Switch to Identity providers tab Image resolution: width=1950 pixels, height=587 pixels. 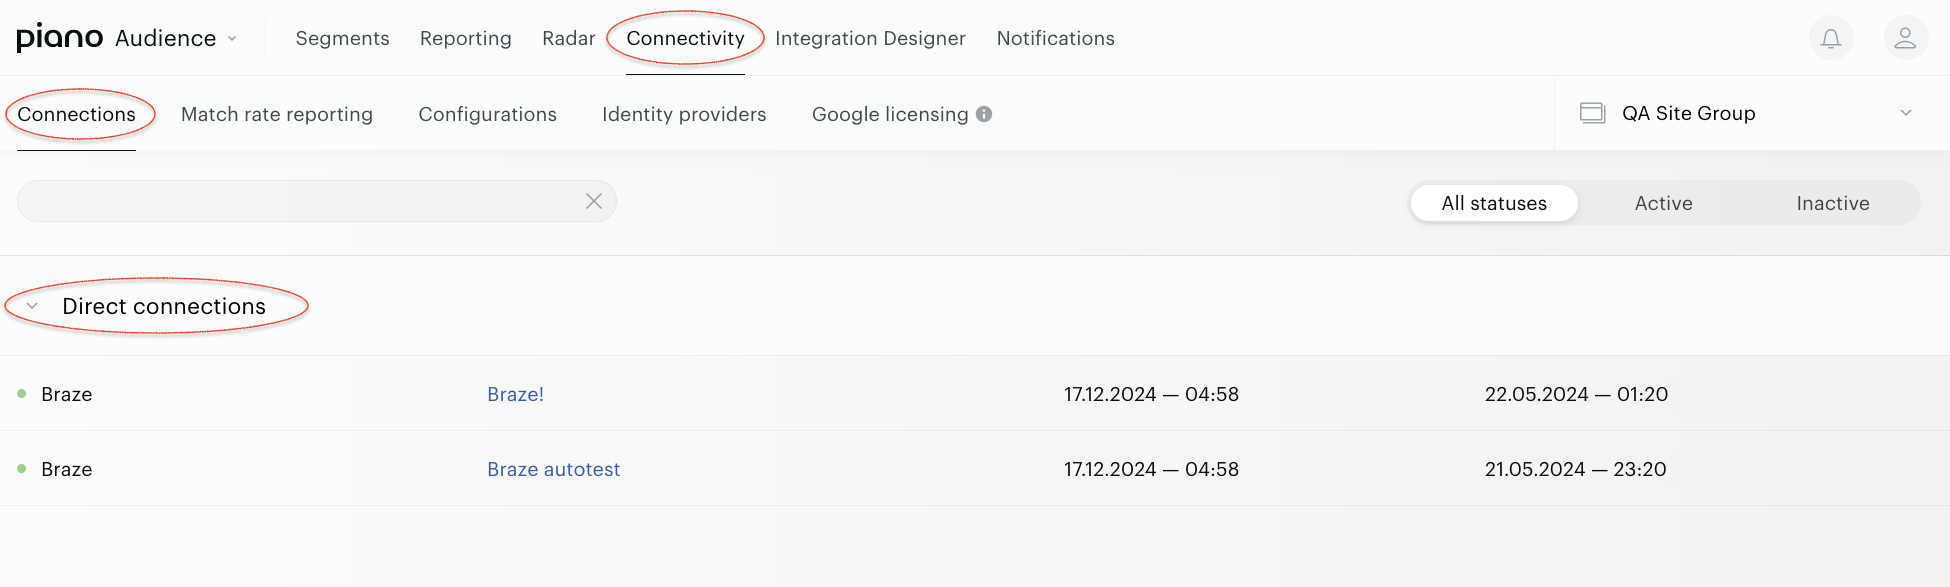684,114
